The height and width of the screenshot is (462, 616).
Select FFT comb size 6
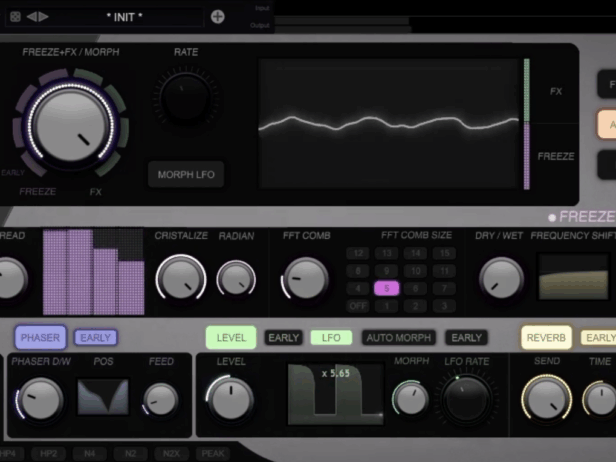pos(416,288)
